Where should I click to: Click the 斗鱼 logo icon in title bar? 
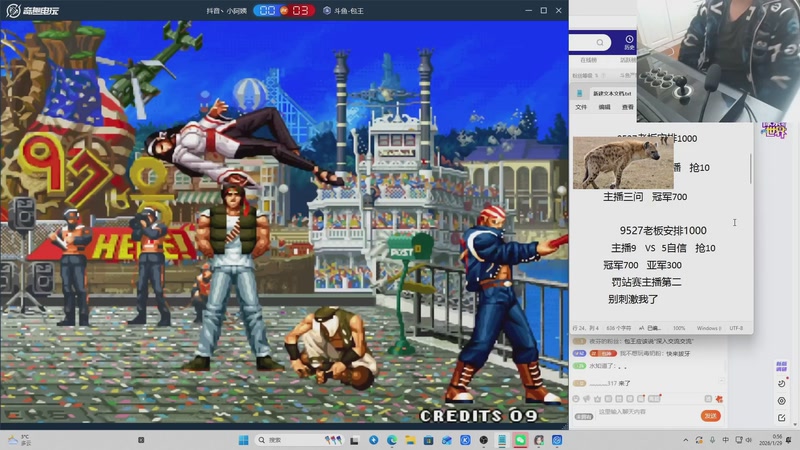(x=327, y=10)
